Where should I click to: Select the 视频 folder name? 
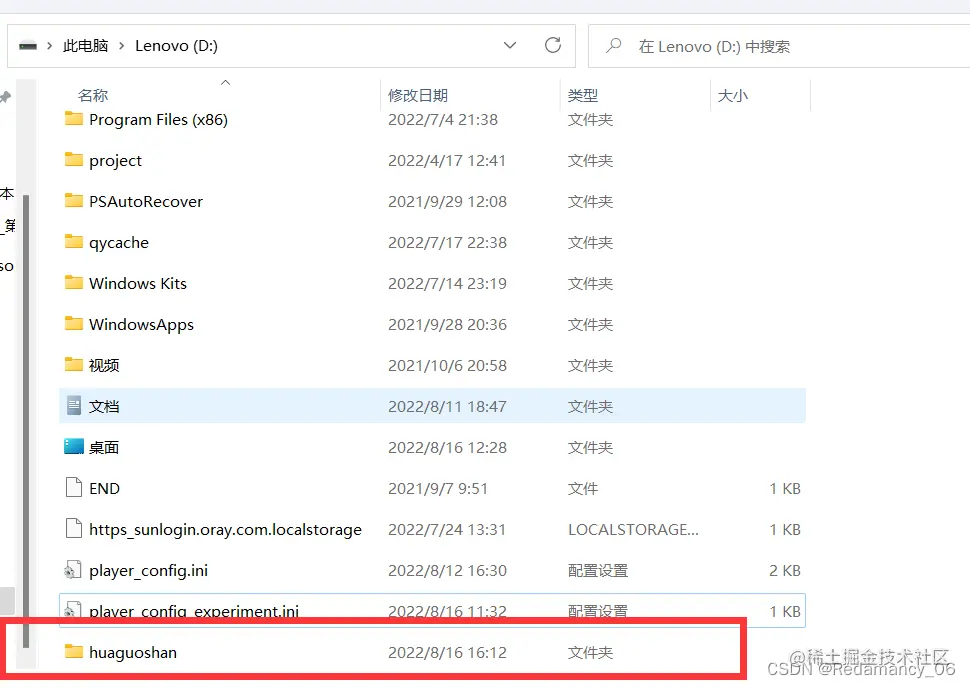click(104, 365)
